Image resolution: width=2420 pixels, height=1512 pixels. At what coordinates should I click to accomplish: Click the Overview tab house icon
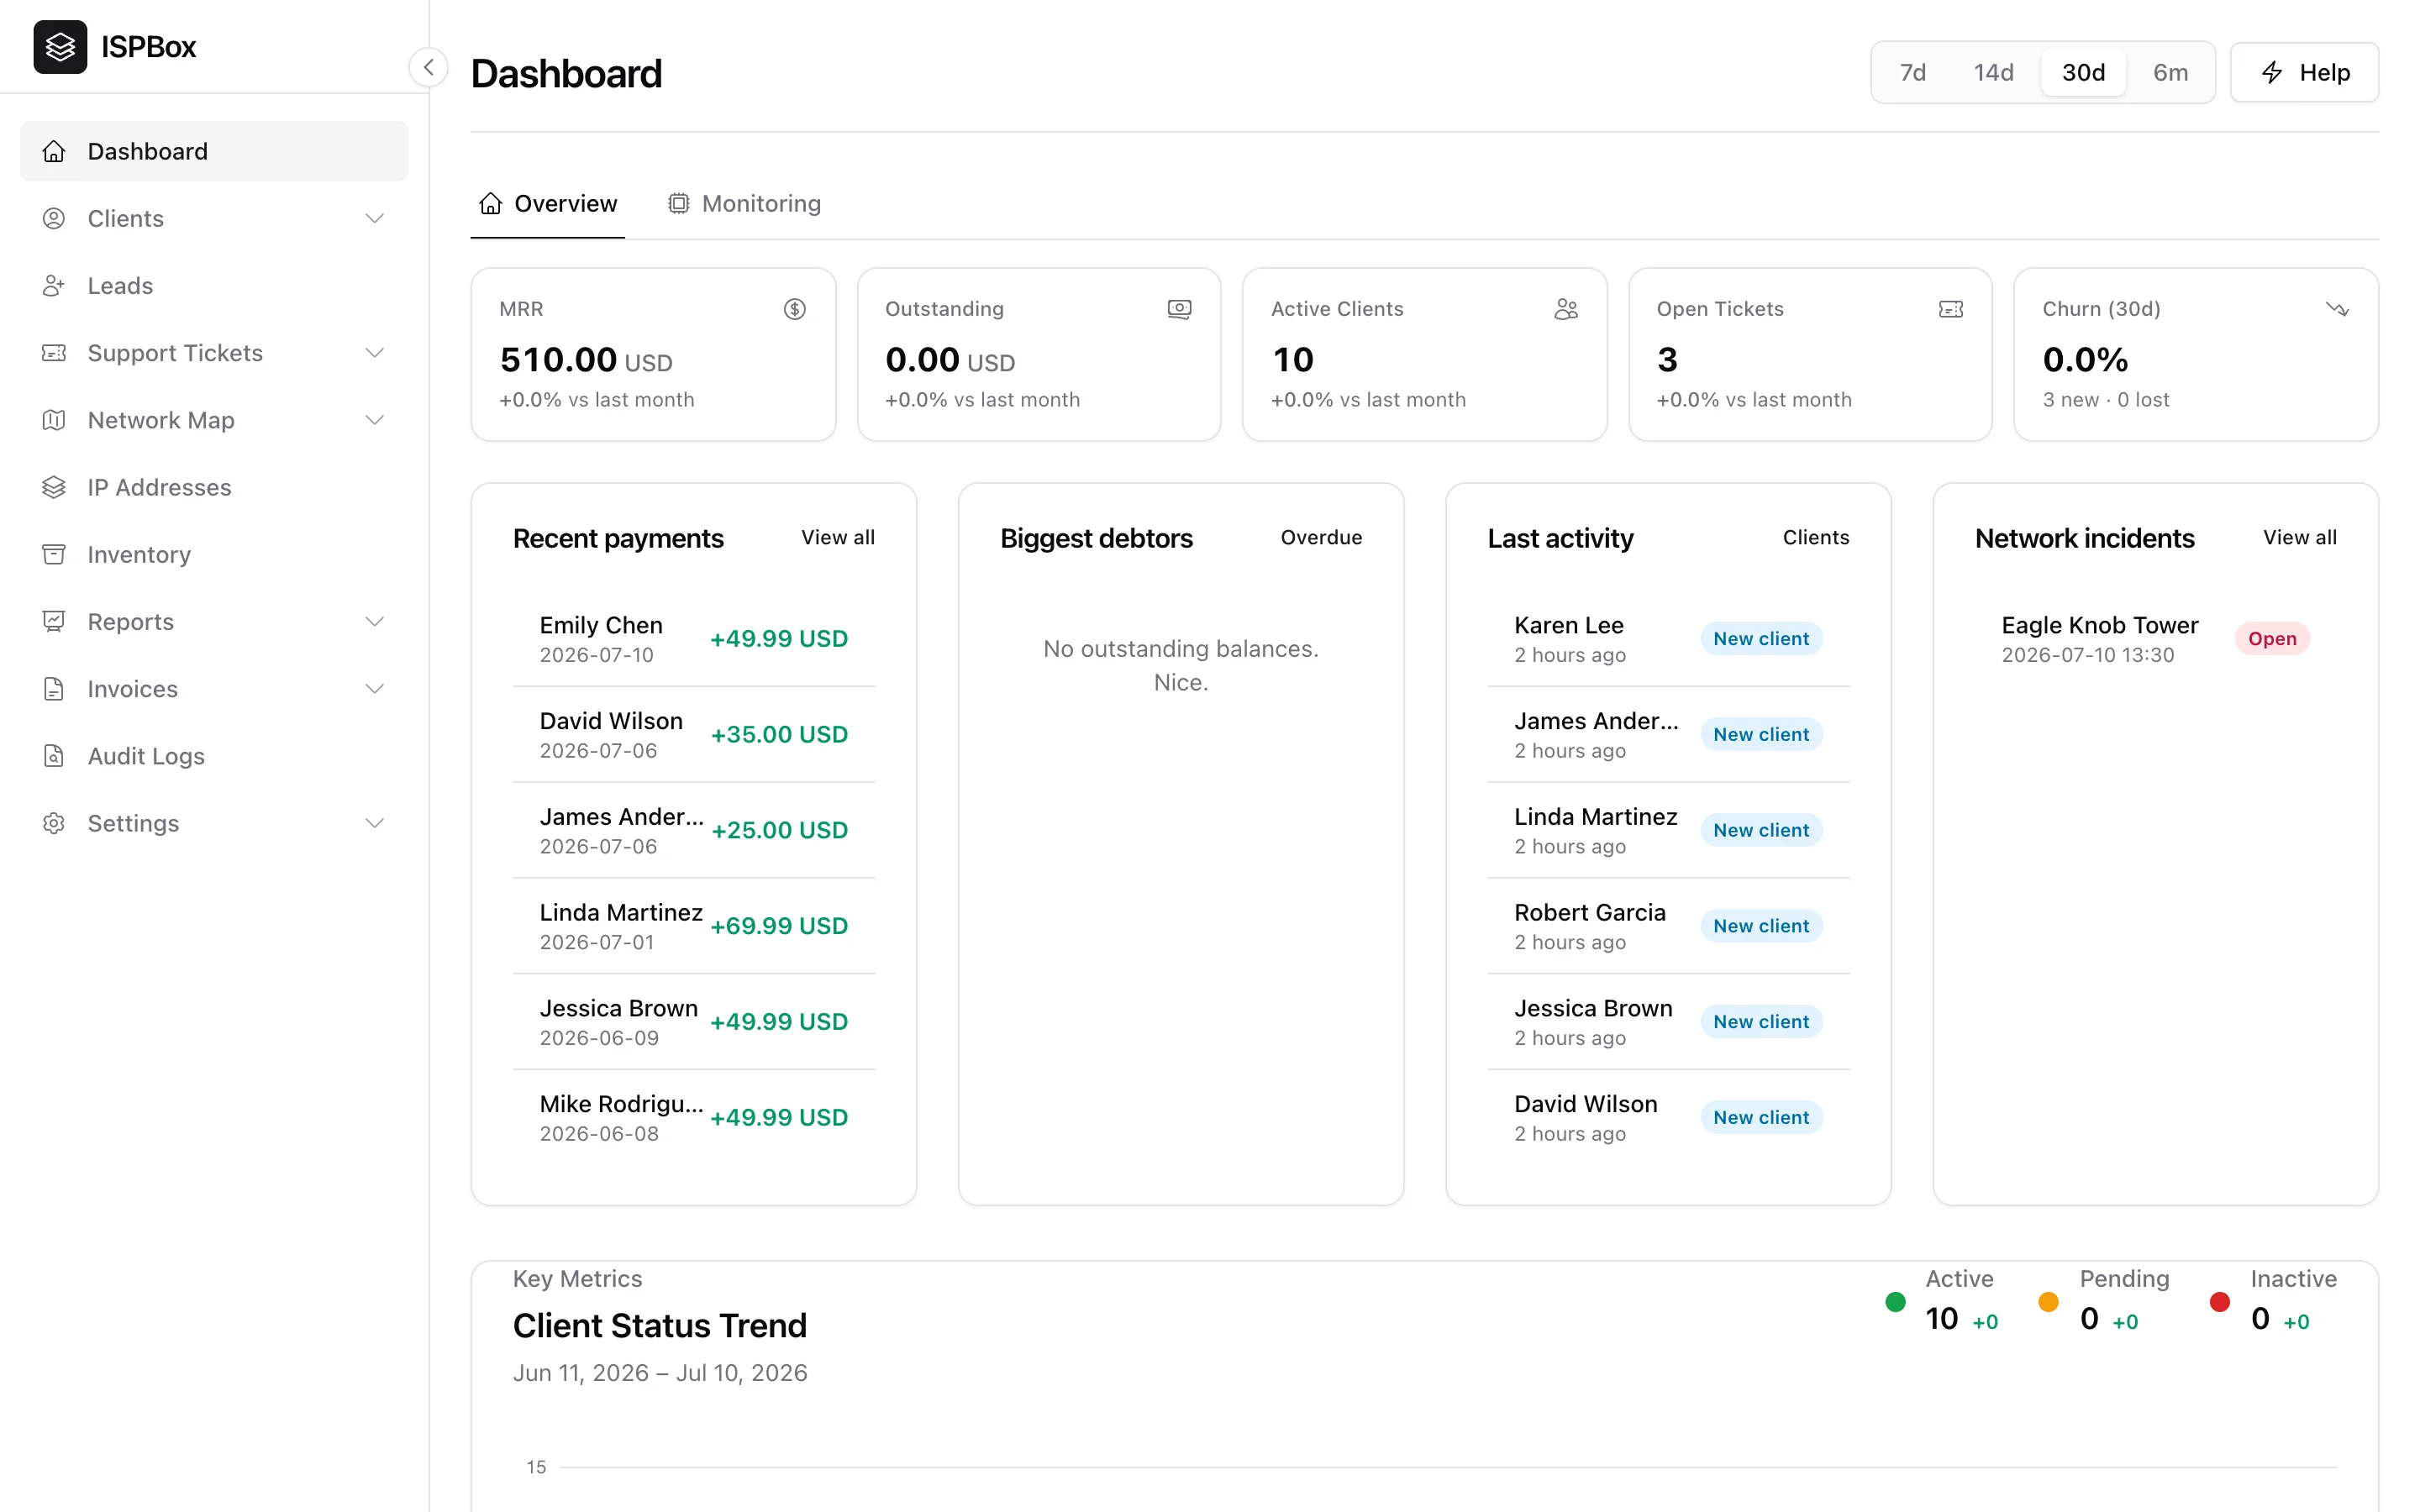point(490,203)
